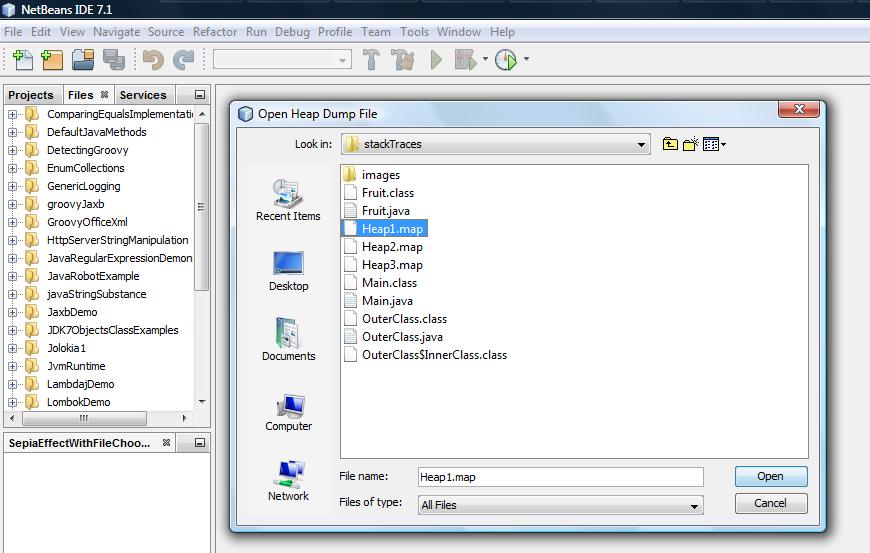Select the JvmRuntime project
The height and width of the screenshot is (553, 870).
click(x=76, y=366)
